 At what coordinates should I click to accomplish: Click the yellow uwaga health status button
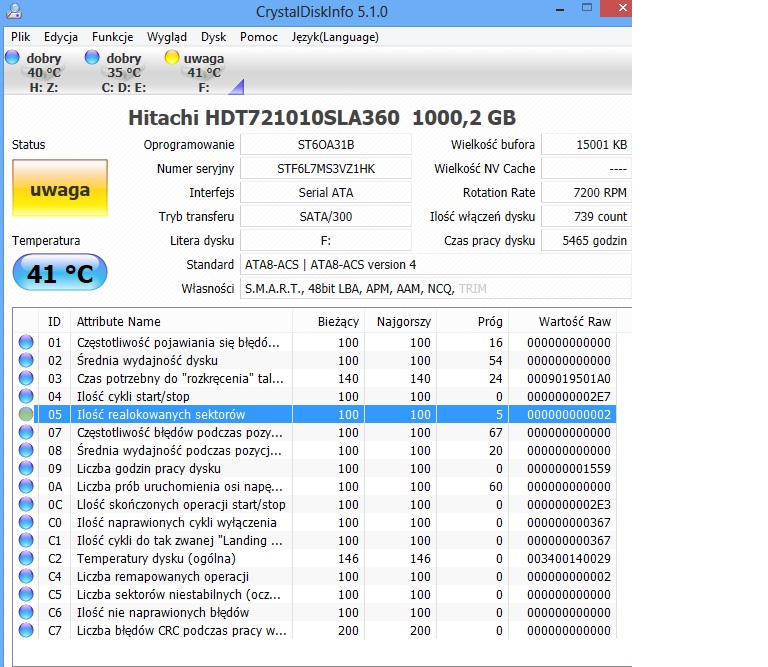point(60,188)
